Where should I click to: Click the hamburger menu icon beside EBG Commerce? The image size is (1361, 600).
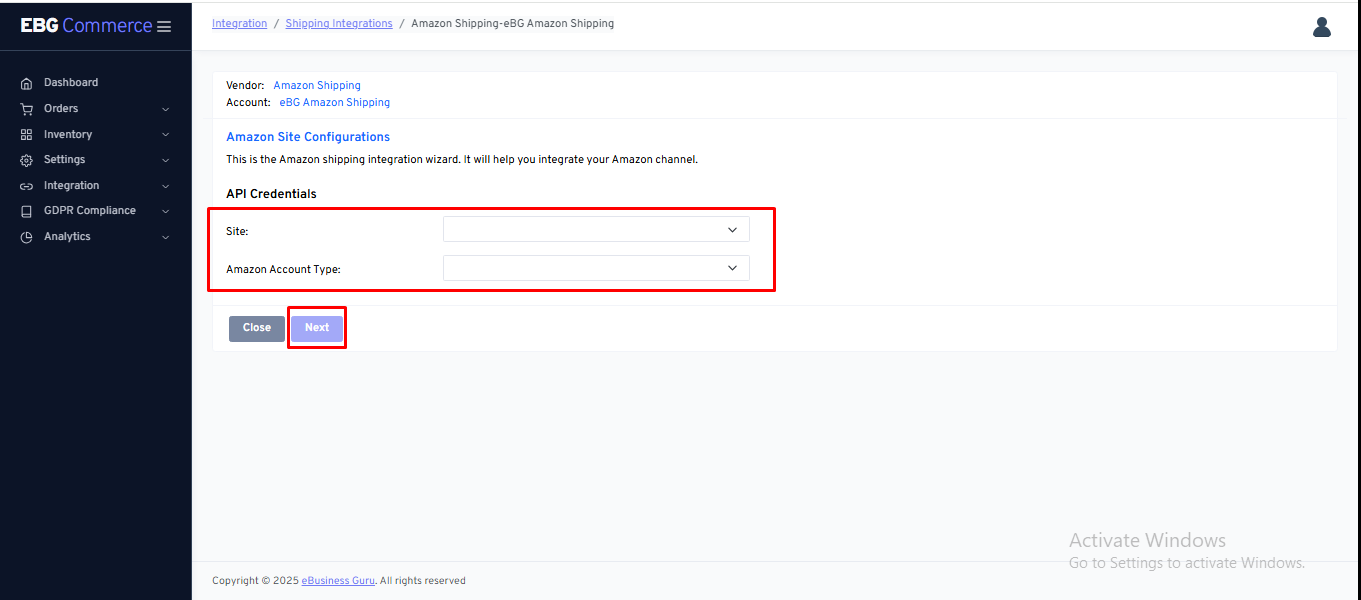coord(164,27)
